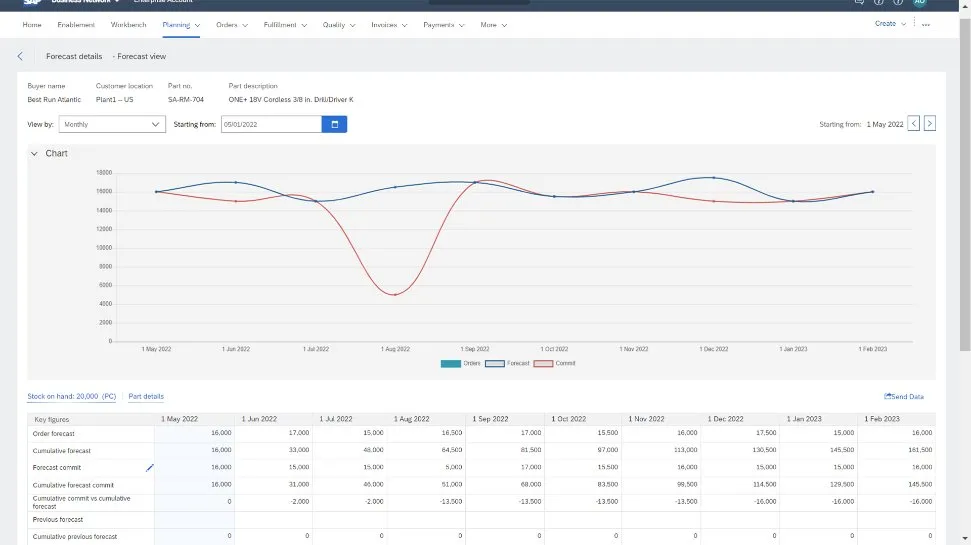Open the Planning menu
971x545 pixels.
click(x=181, y=24)
